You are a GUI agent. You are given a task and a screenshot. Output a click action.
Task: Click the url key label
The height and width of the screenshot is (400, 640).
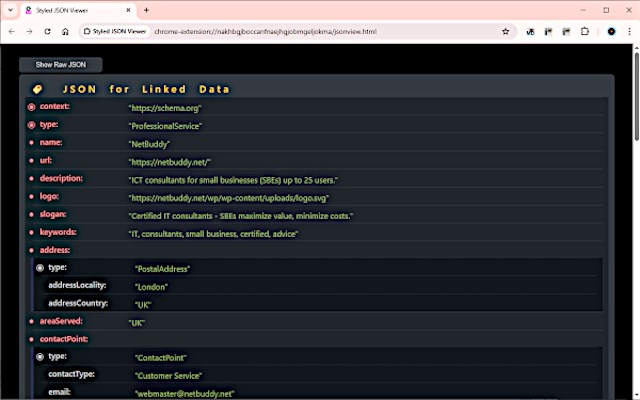[46, 160]
